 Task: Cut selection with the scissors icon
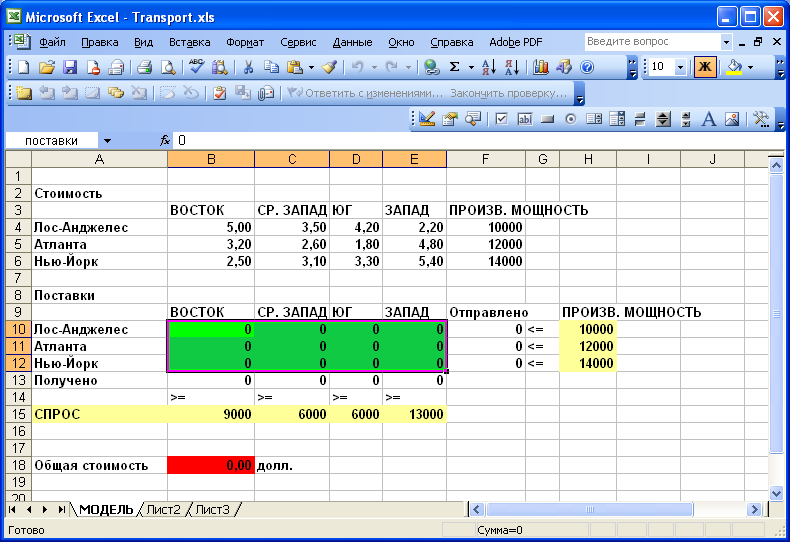coord(248,67)
